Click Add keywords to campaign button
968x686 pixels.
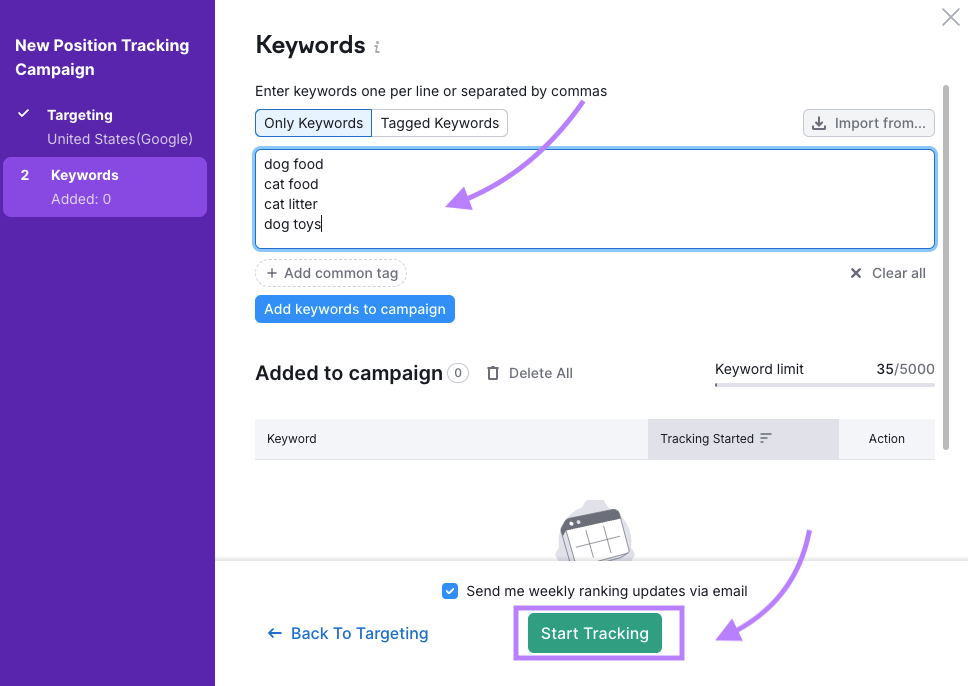pyautogui.click(x=355, y=309)
